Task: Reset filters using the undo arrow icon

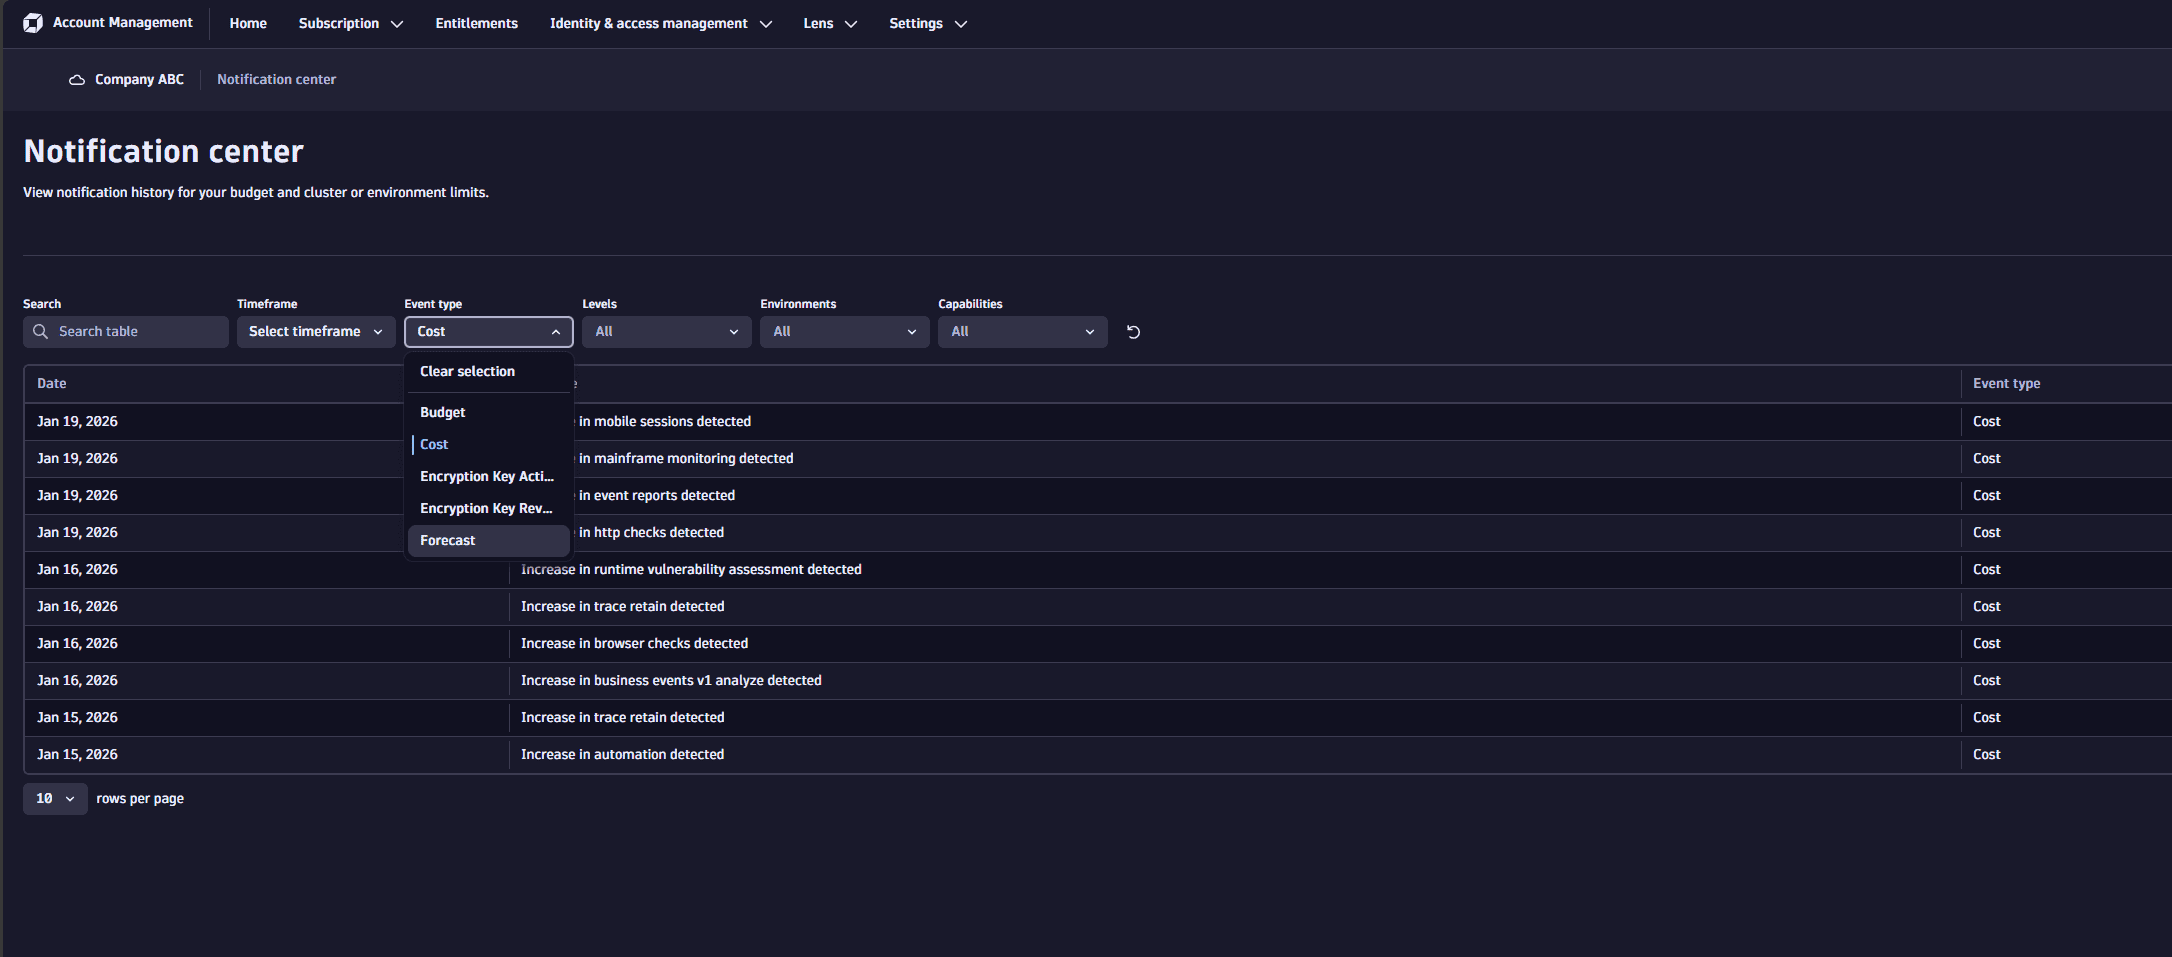Action: click(x=1132, y=331)
